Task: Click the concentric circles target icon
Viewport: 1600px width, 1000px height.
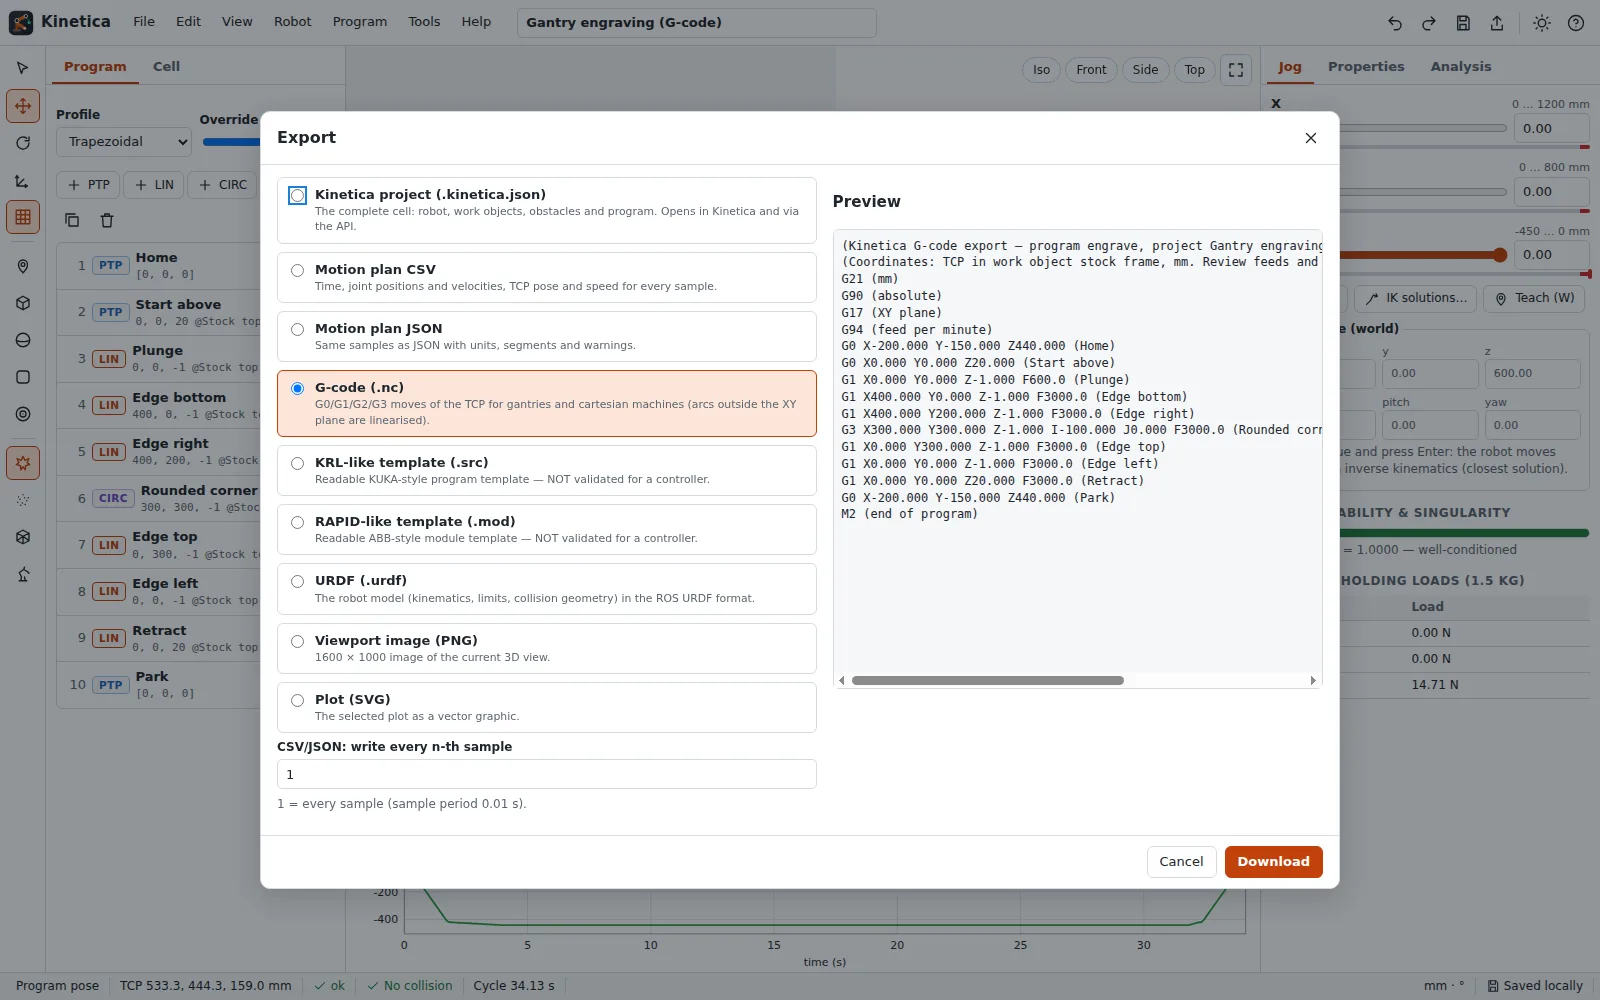Action: [23, 414]
